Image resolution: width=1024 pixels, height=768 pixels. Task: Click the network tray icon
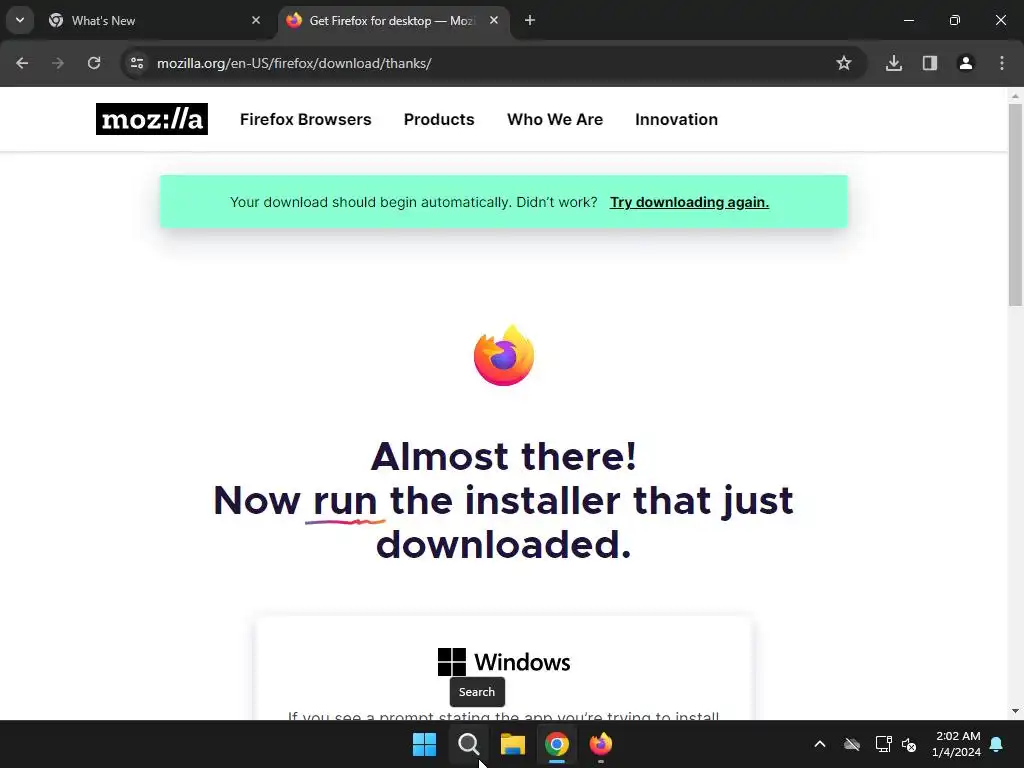(884, 744)
